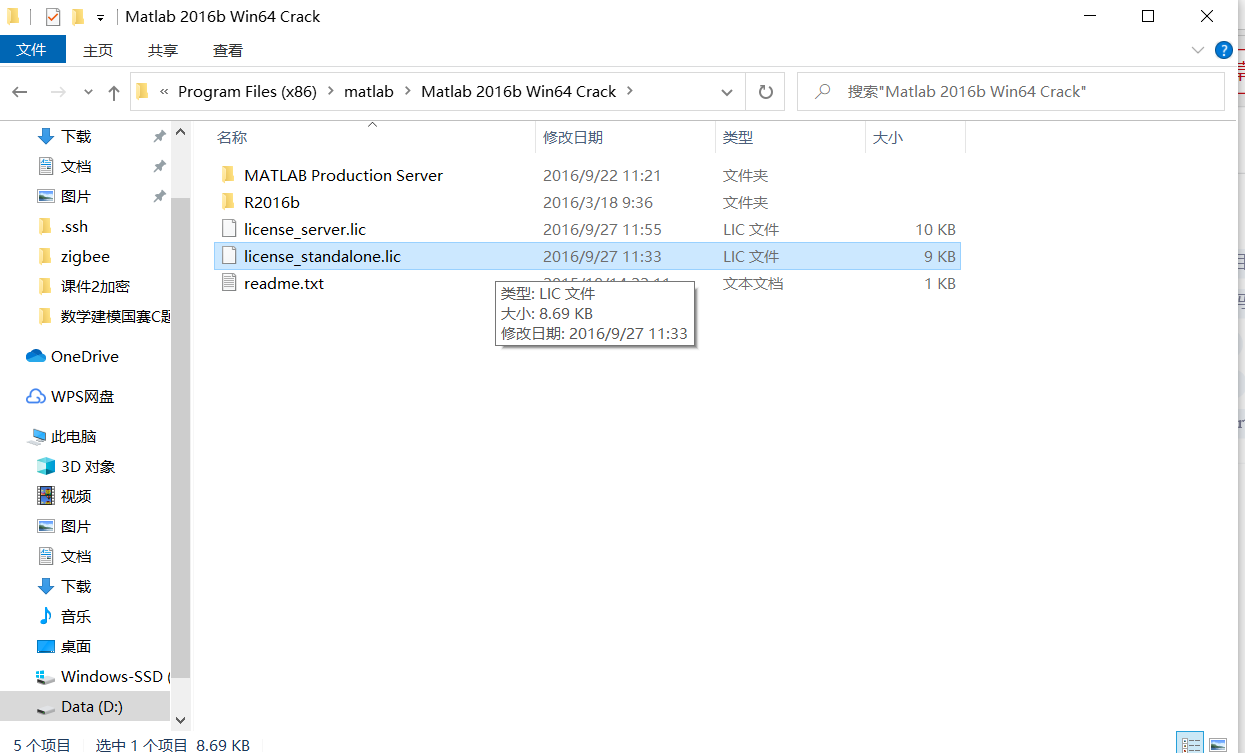
Task: Open the recent locations dropdown arrow
Action: point(88,92)
